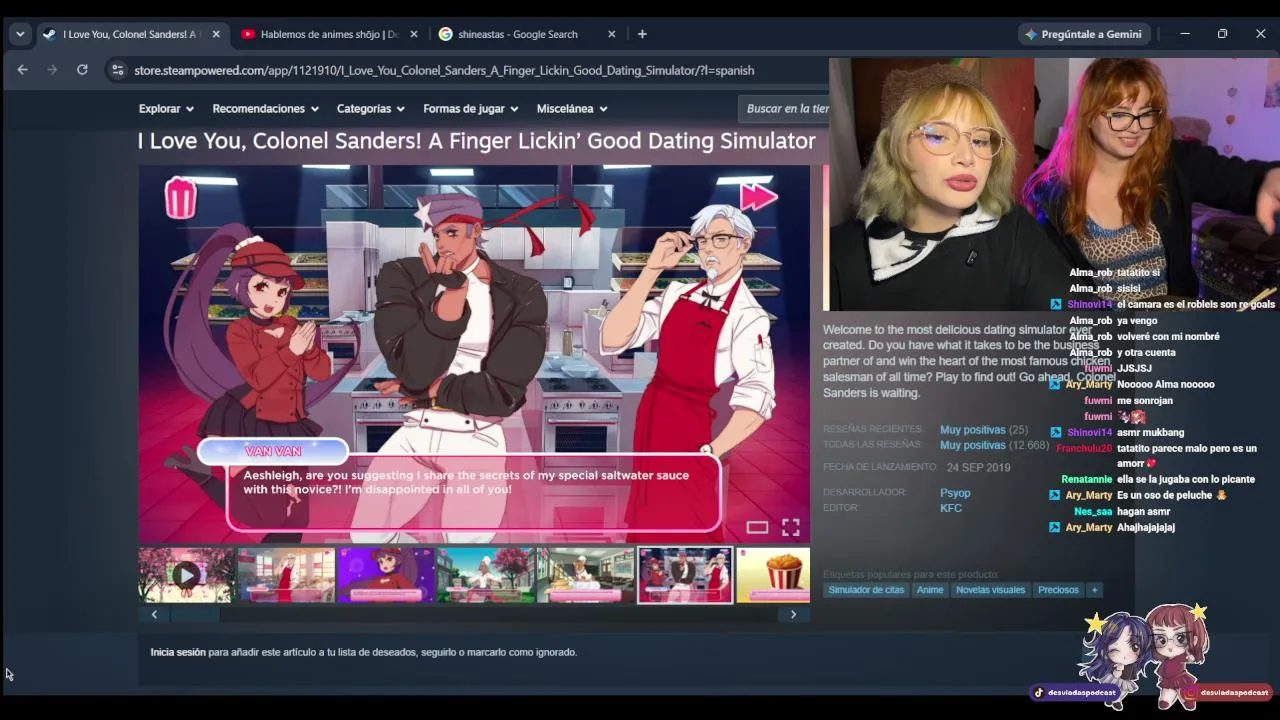Click chat message 'hagan asmr'
1280x720 pixels.
(1143, 511)
